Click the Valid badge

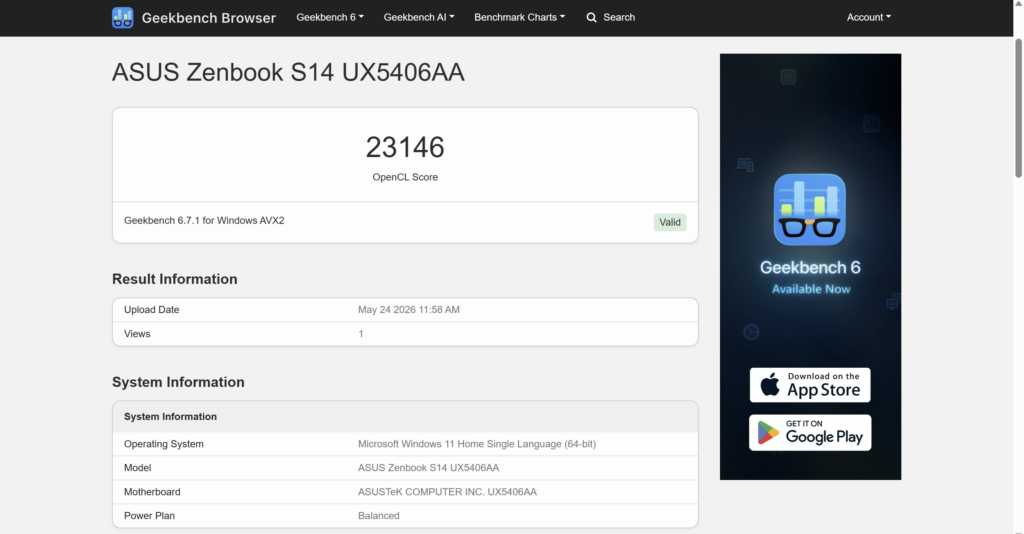click(x=670, y=222)
